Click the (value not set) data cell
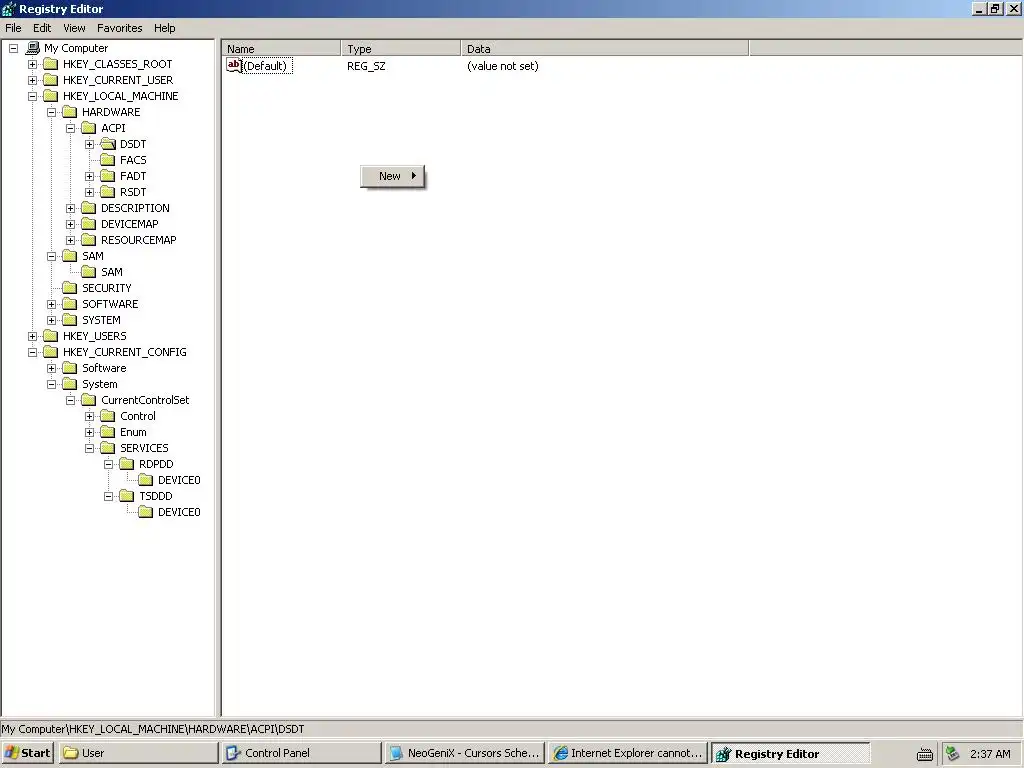 pos(502,66)
